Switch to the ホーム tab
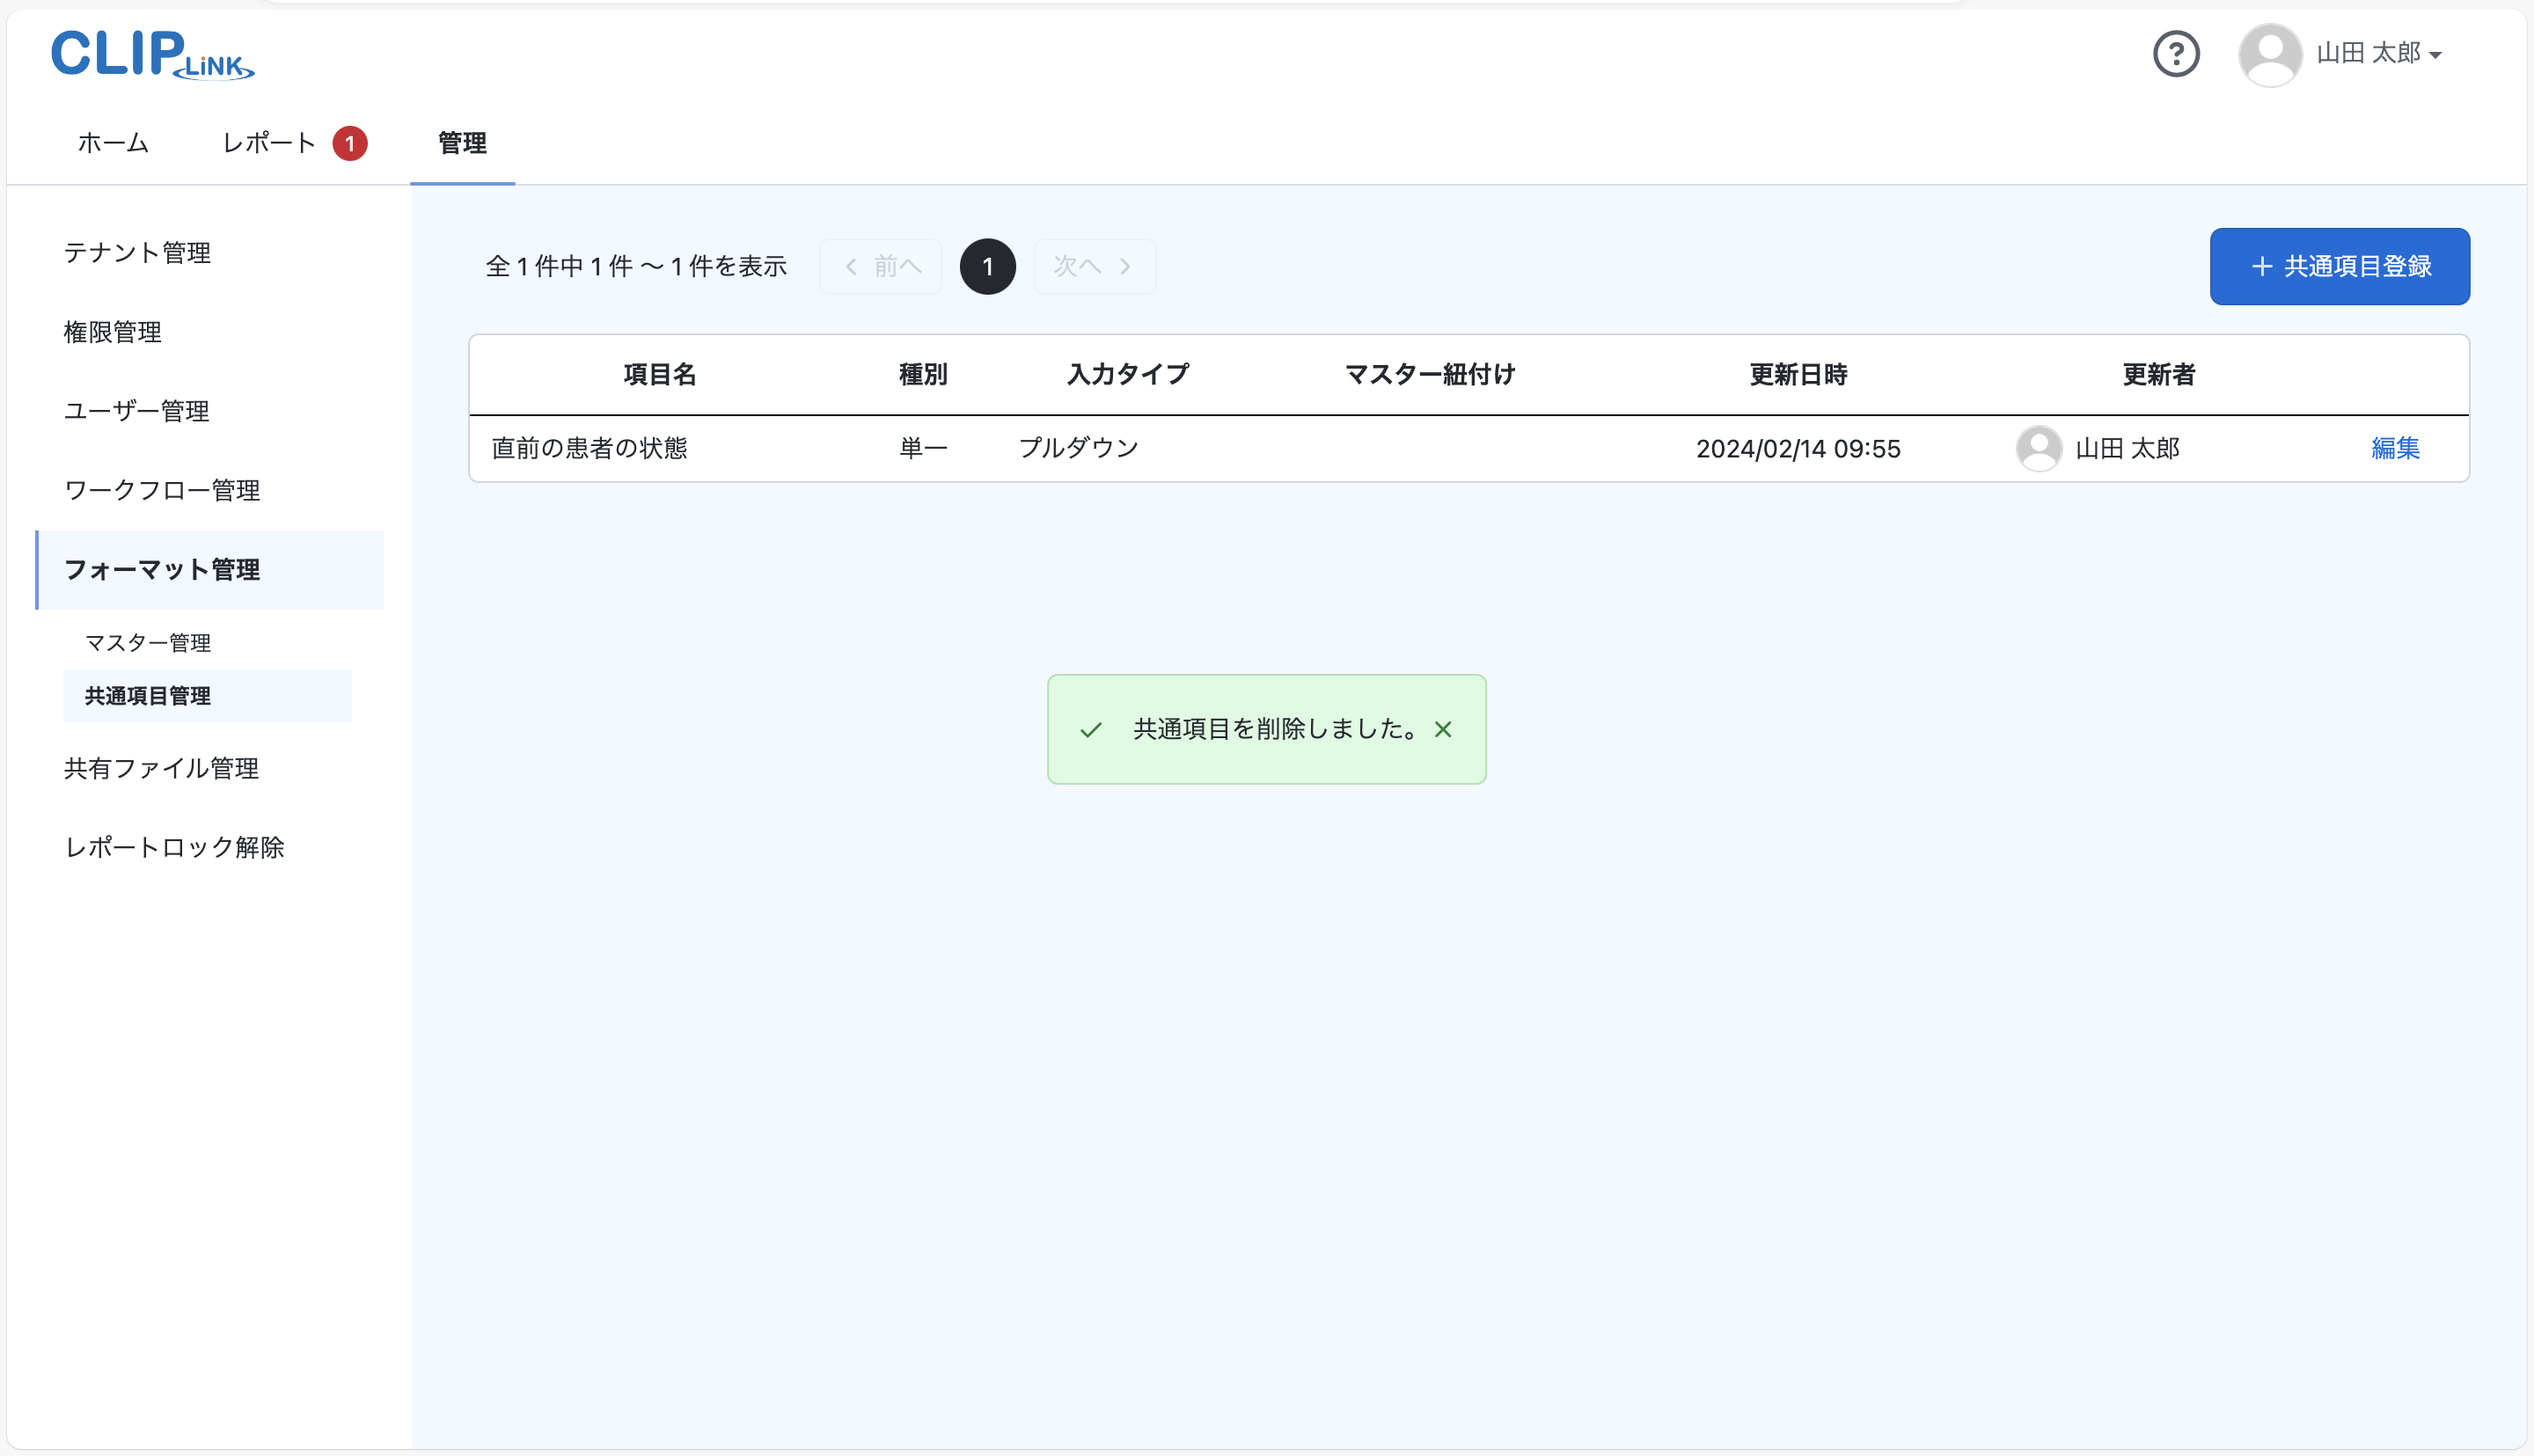Screen dimensions: 2534x1456 click(x=112, y=143)
